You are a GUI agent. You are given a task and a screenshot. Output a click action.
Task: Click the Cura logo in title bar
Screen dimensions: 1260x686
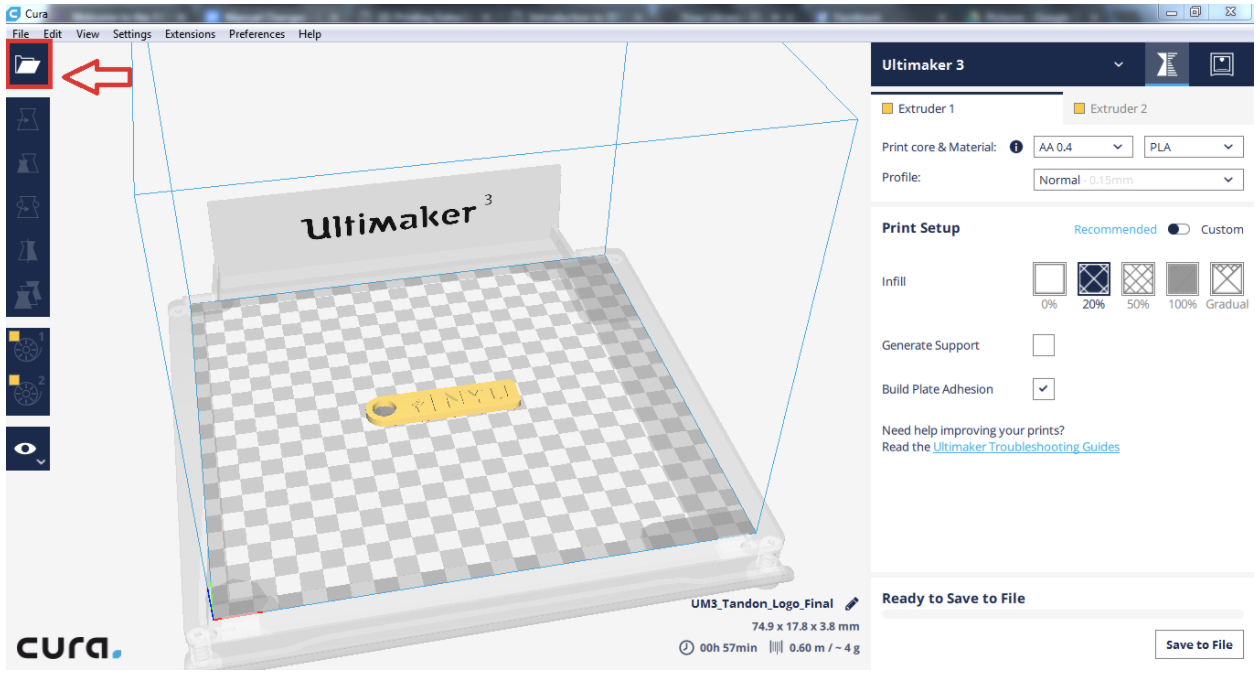(13, 13)
